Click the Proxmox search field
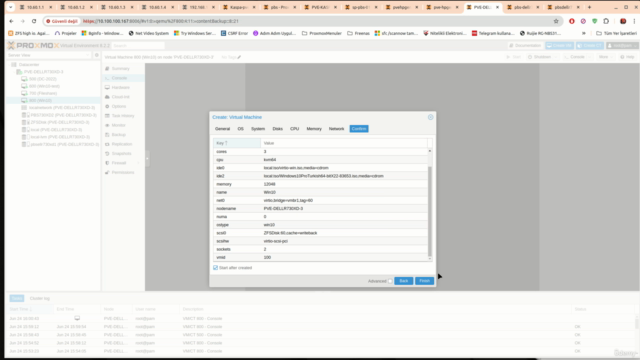The height and width of the screenshot is (360, 640). click(x=138, y=46)
